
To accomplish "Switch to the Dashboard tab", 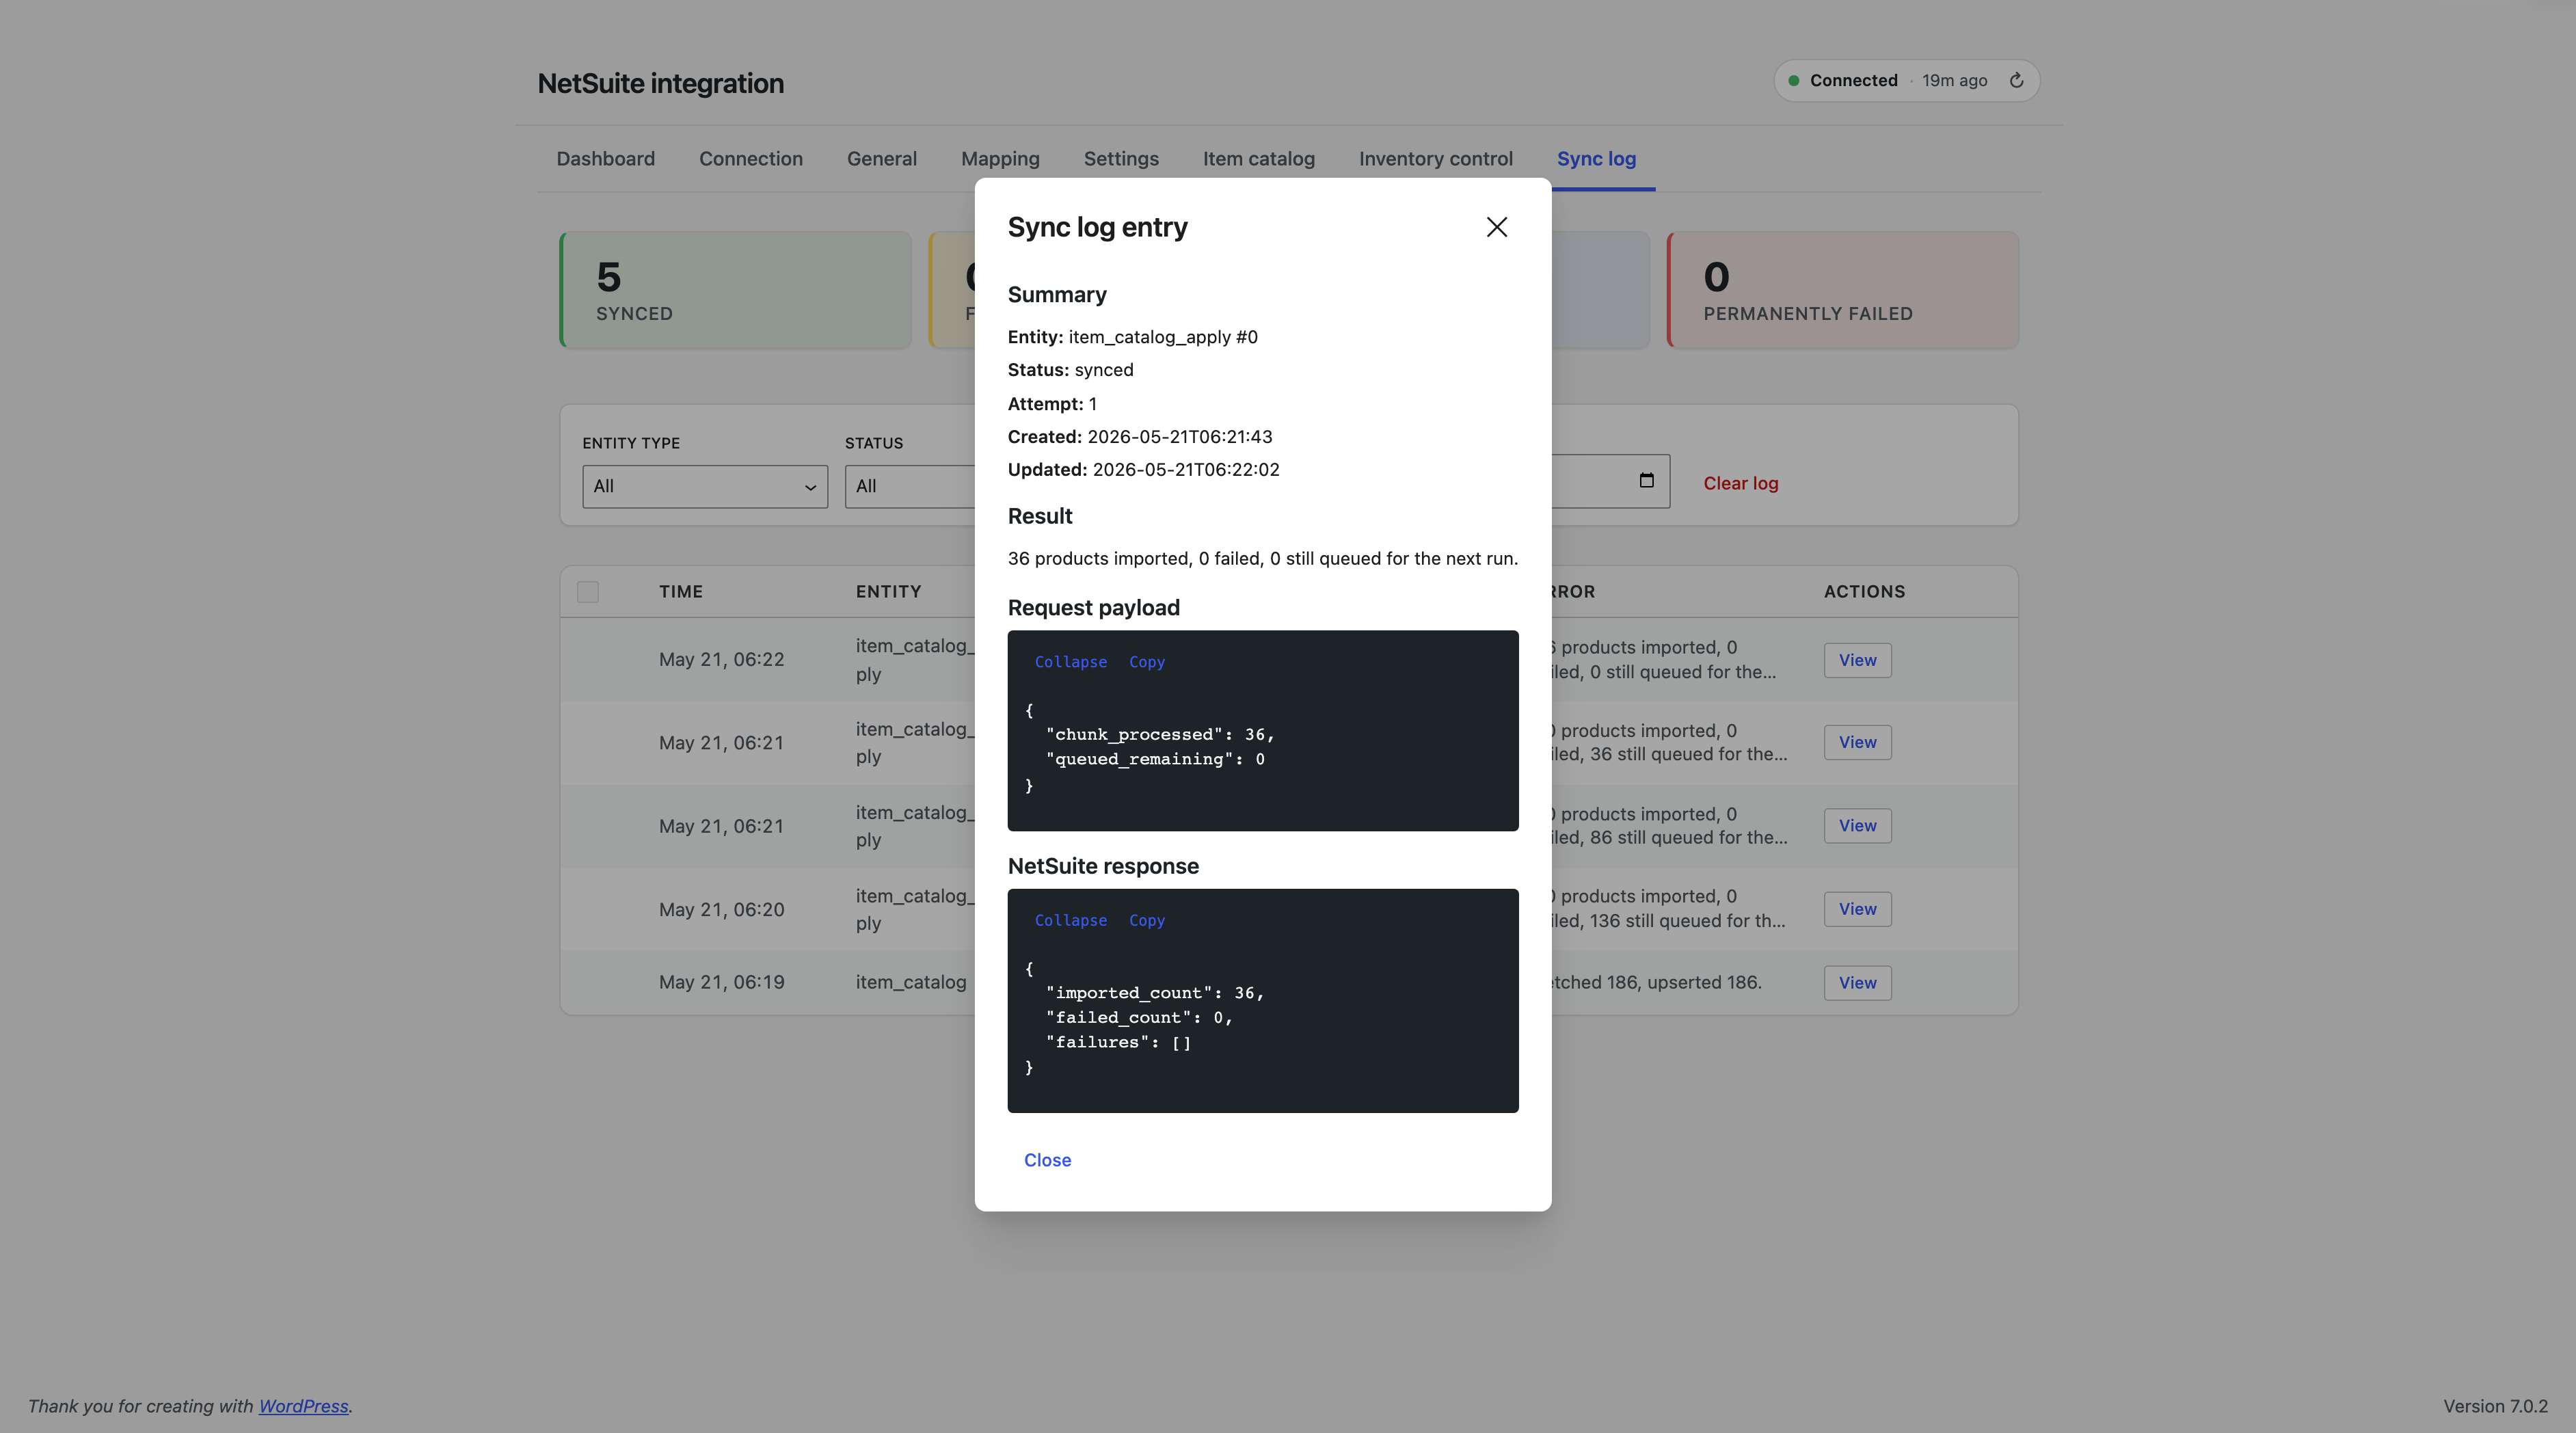I will click(x=606, y=159).
